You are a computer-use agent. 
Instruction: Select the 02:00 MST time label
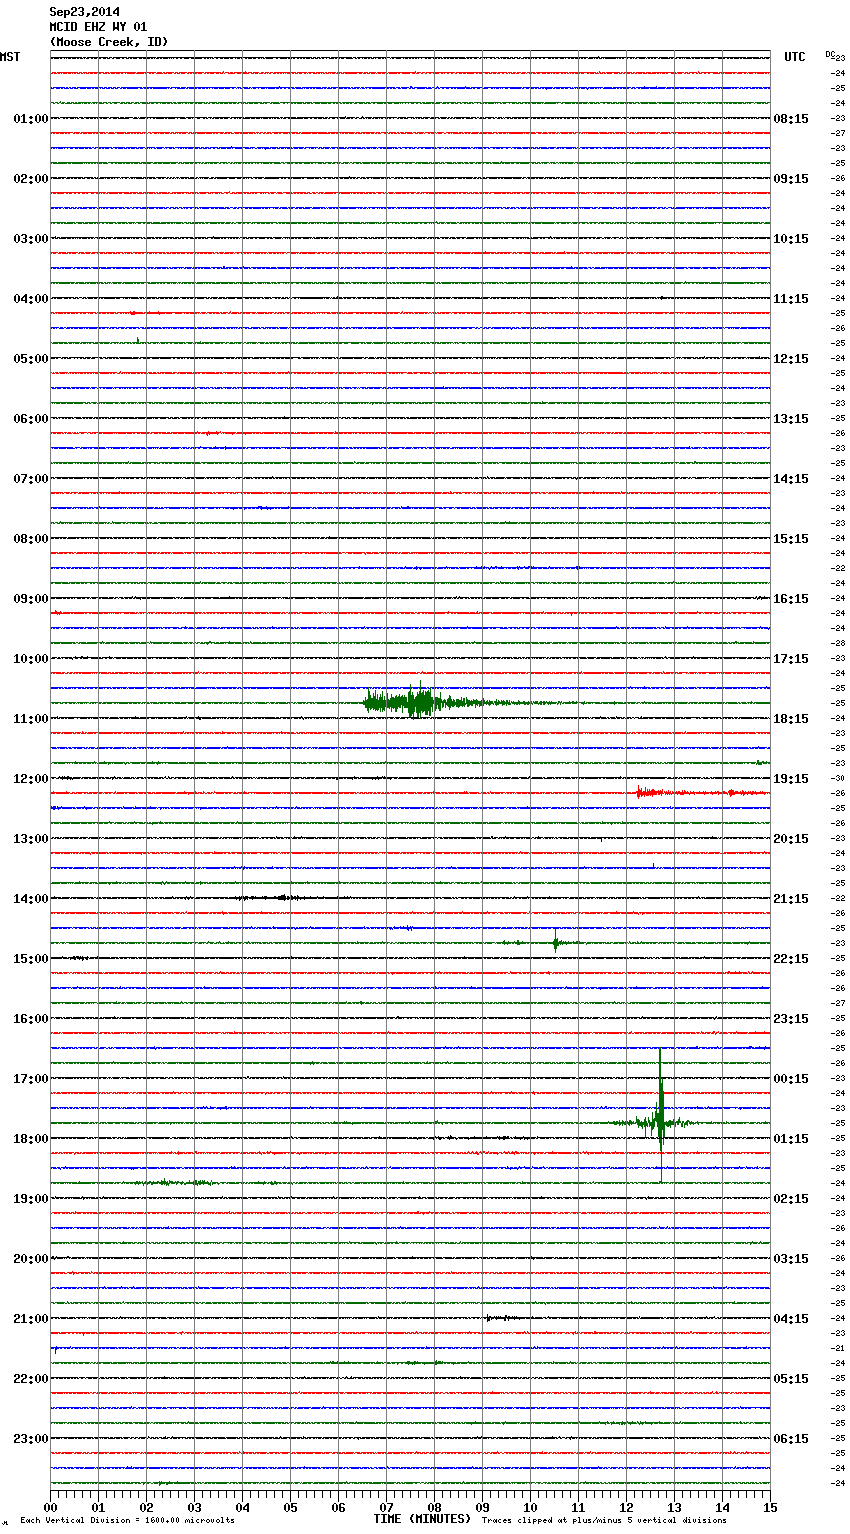(x=31, y=179)
